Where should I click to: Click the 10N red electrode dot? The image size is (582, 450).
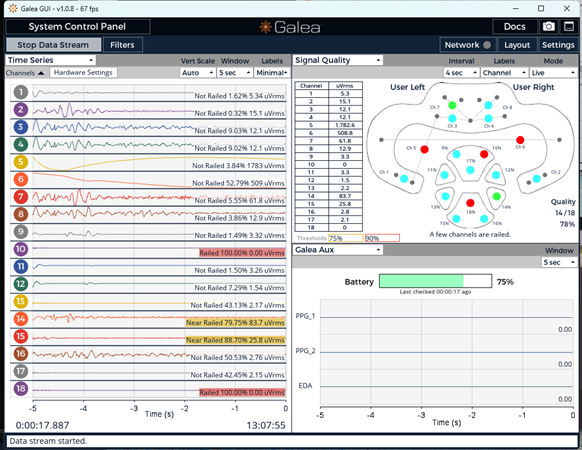click(x=484, y=154)
